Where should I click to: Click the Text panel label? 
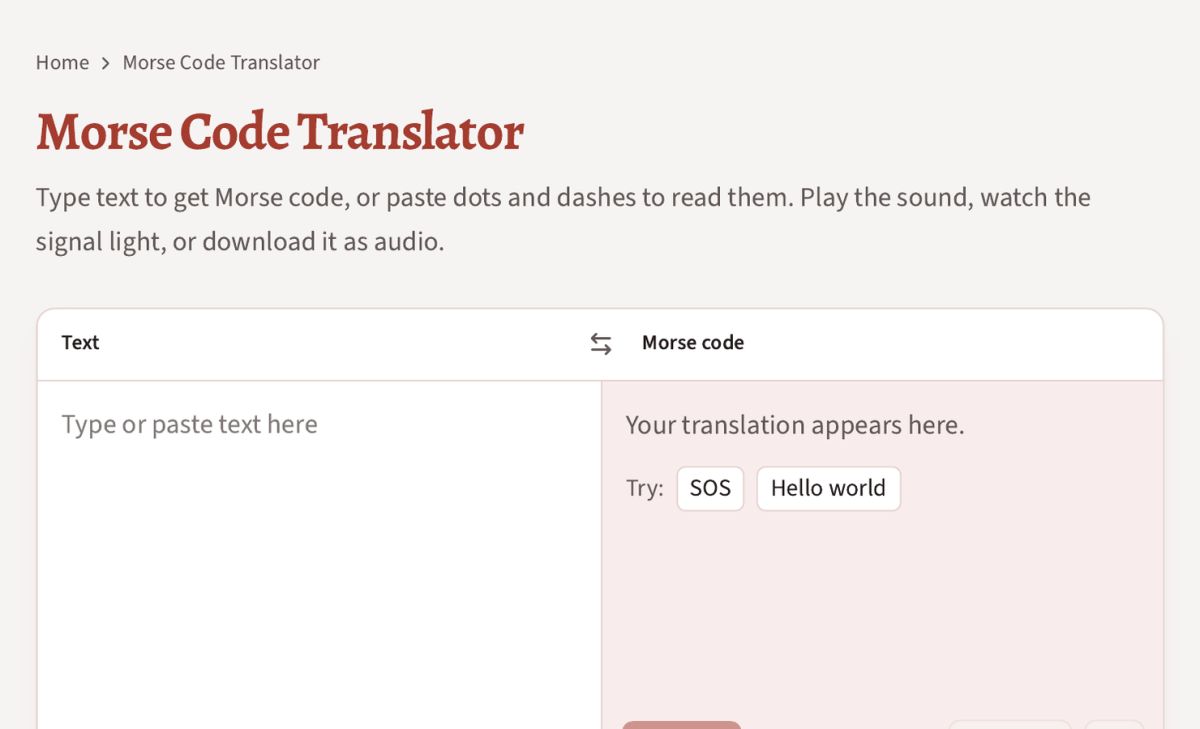(x=80, y=343)
